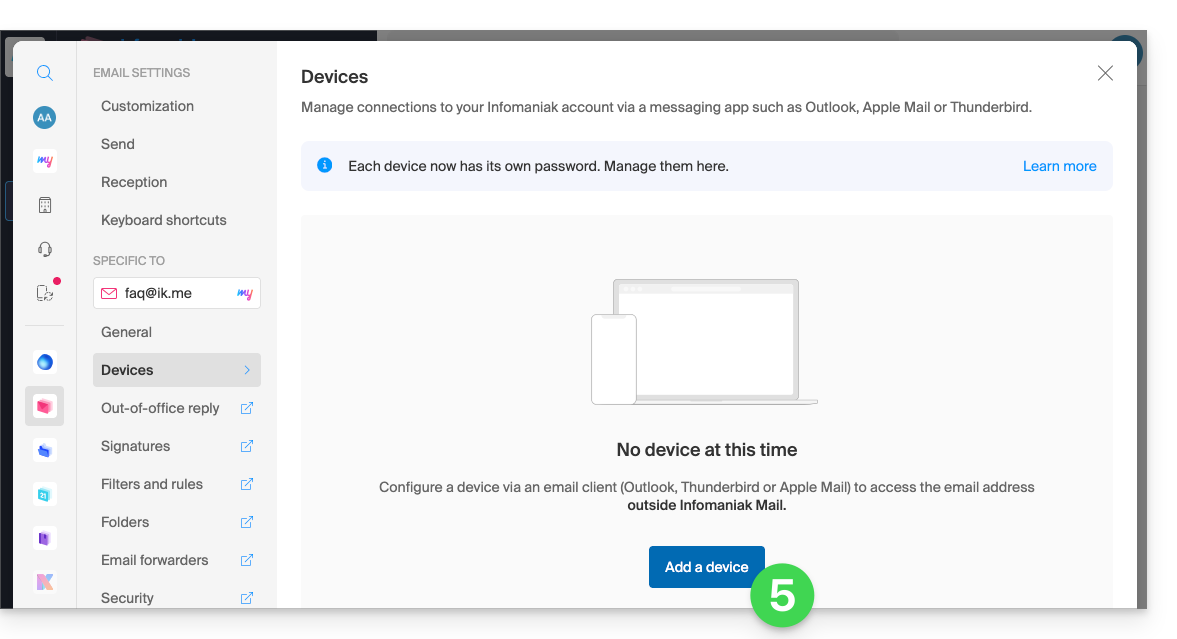The image size is (1177, 639).
Task: Click the 'SPECIFIC TO' section label
Action: (x=128, y=261)
